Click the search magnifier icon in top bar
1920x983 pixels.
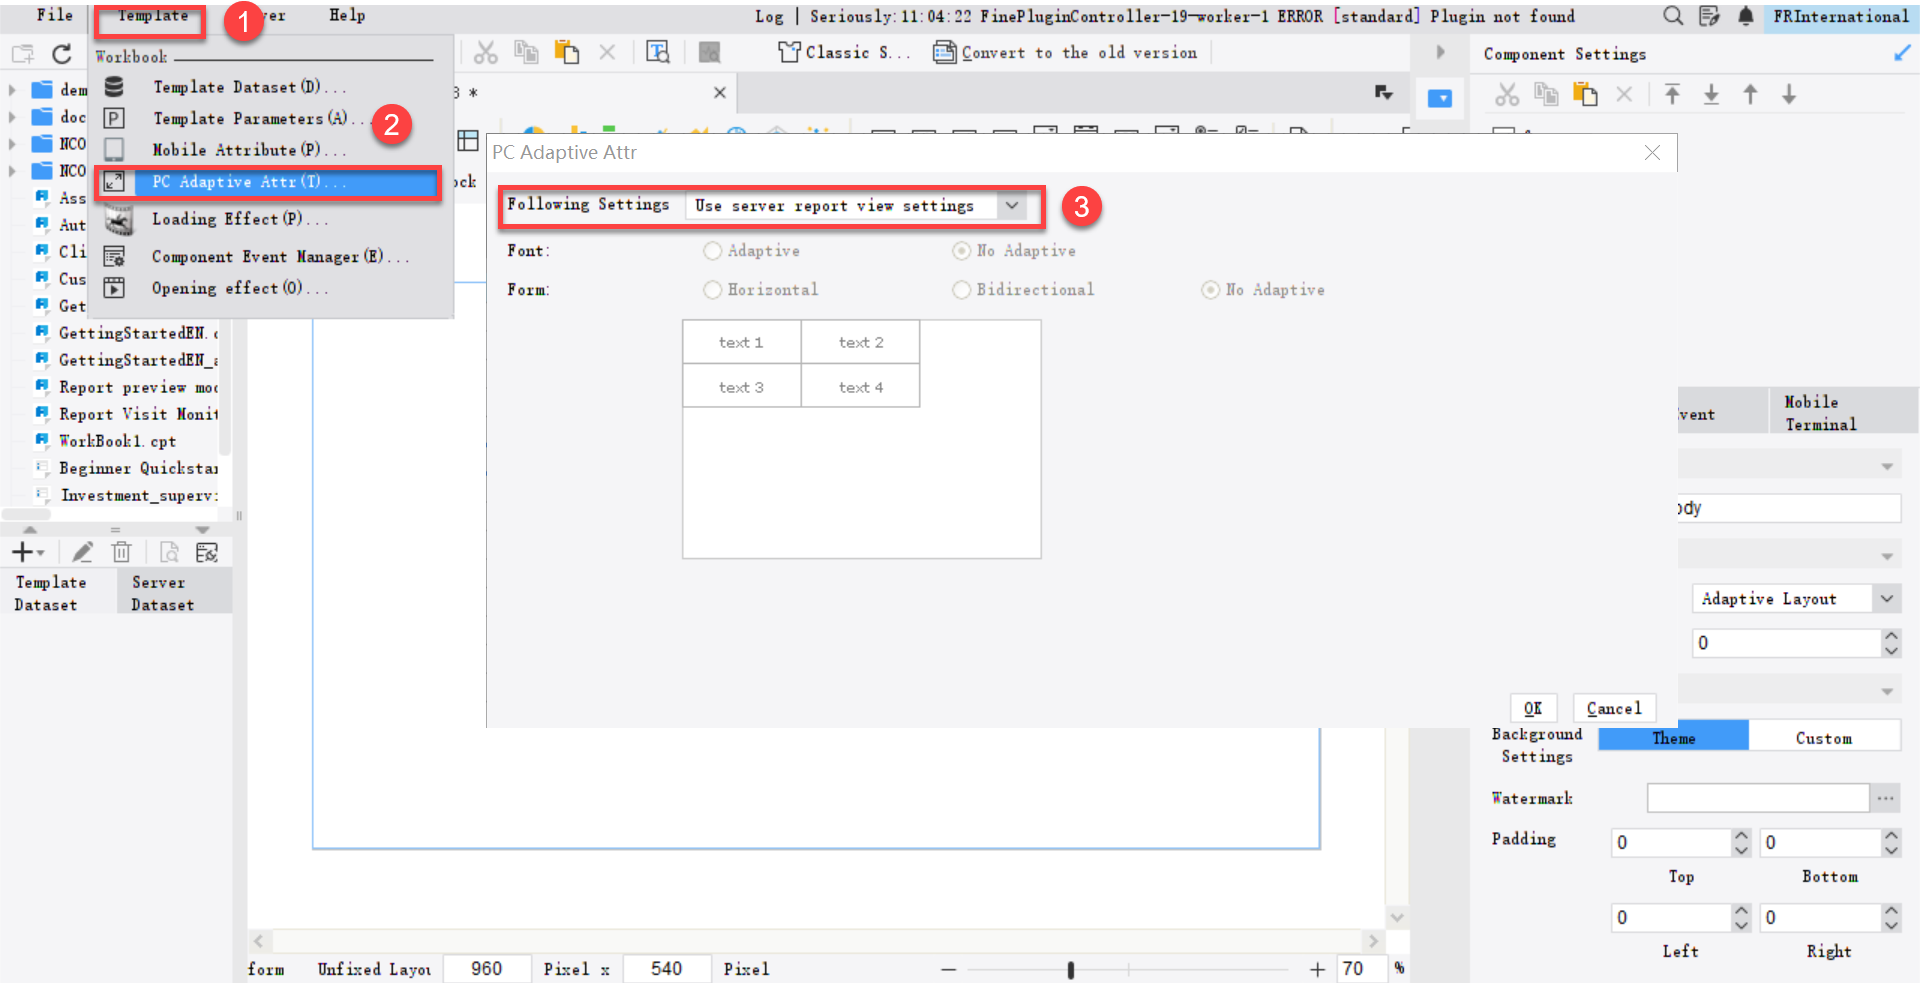click(x=1673, y=16)
